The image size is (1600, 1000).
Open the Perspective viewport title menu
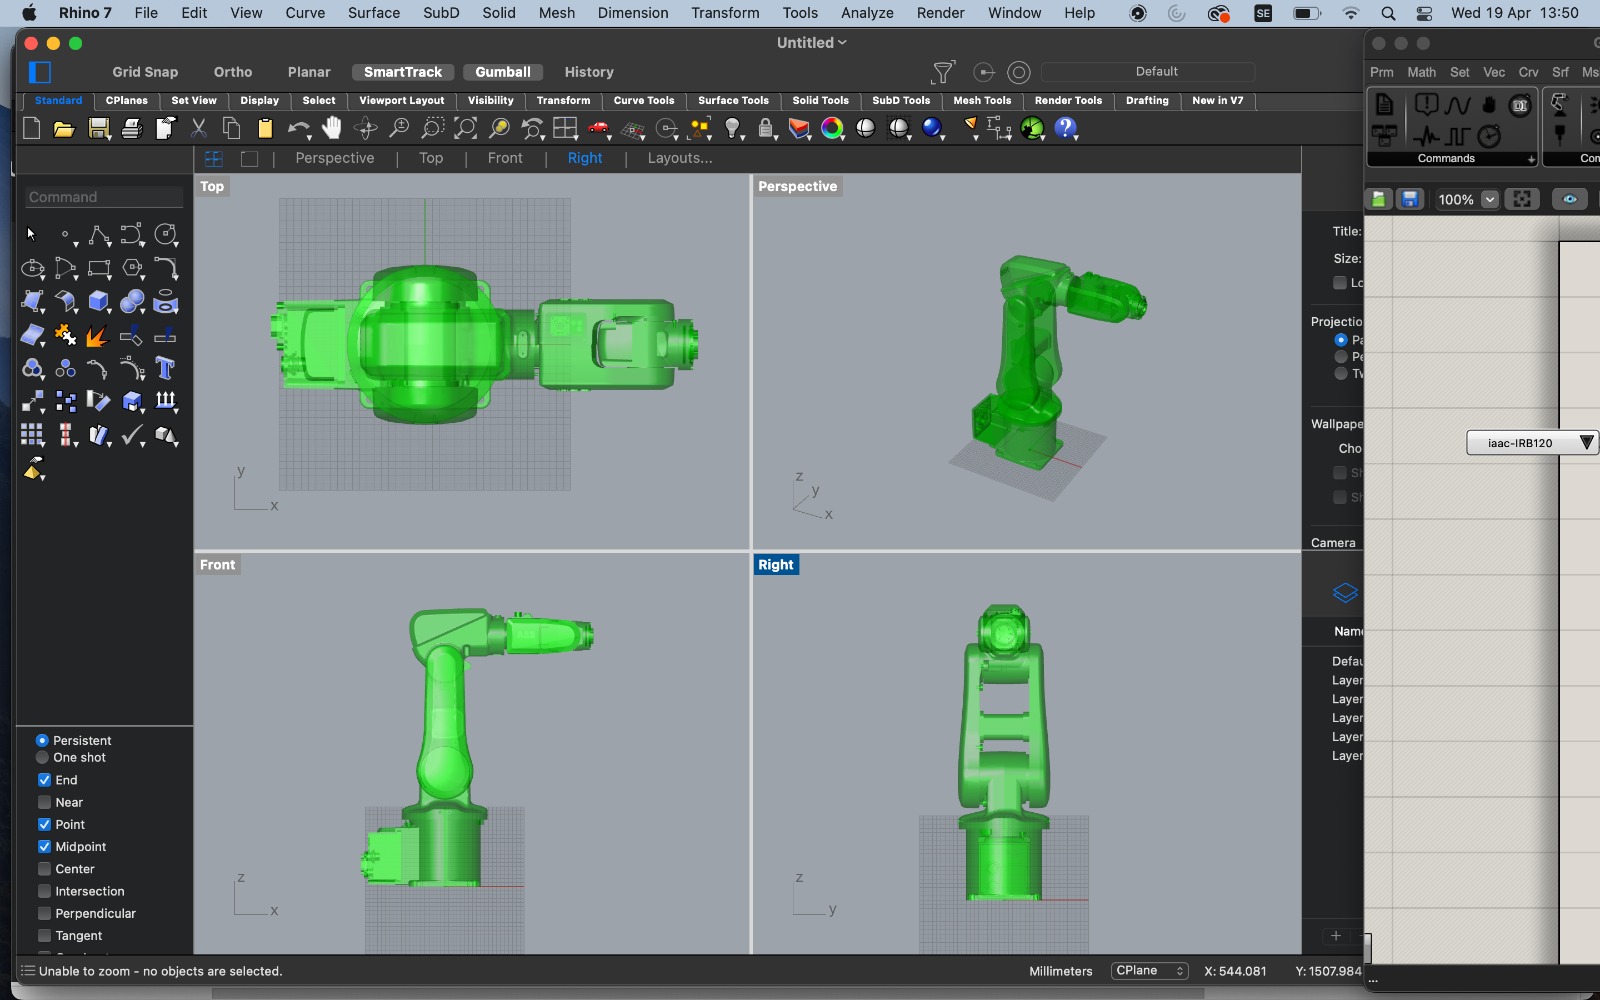797,187
